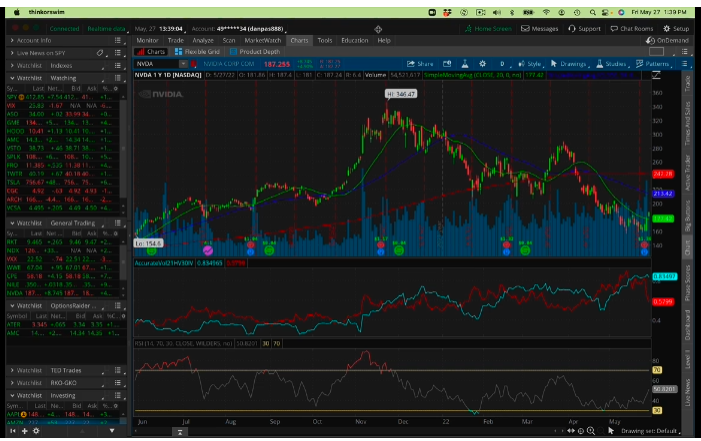Open the Account Info gadget list menu icon

click(x=118, y=40)
